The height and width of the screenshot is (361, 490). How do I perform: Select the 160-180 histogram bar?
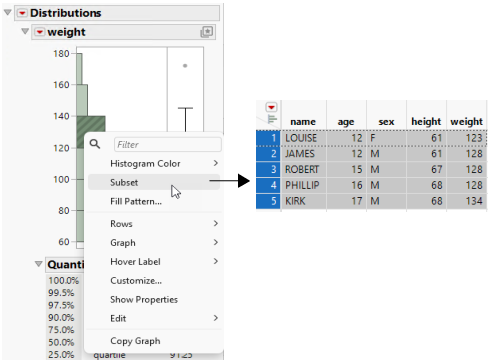point(79,69)
